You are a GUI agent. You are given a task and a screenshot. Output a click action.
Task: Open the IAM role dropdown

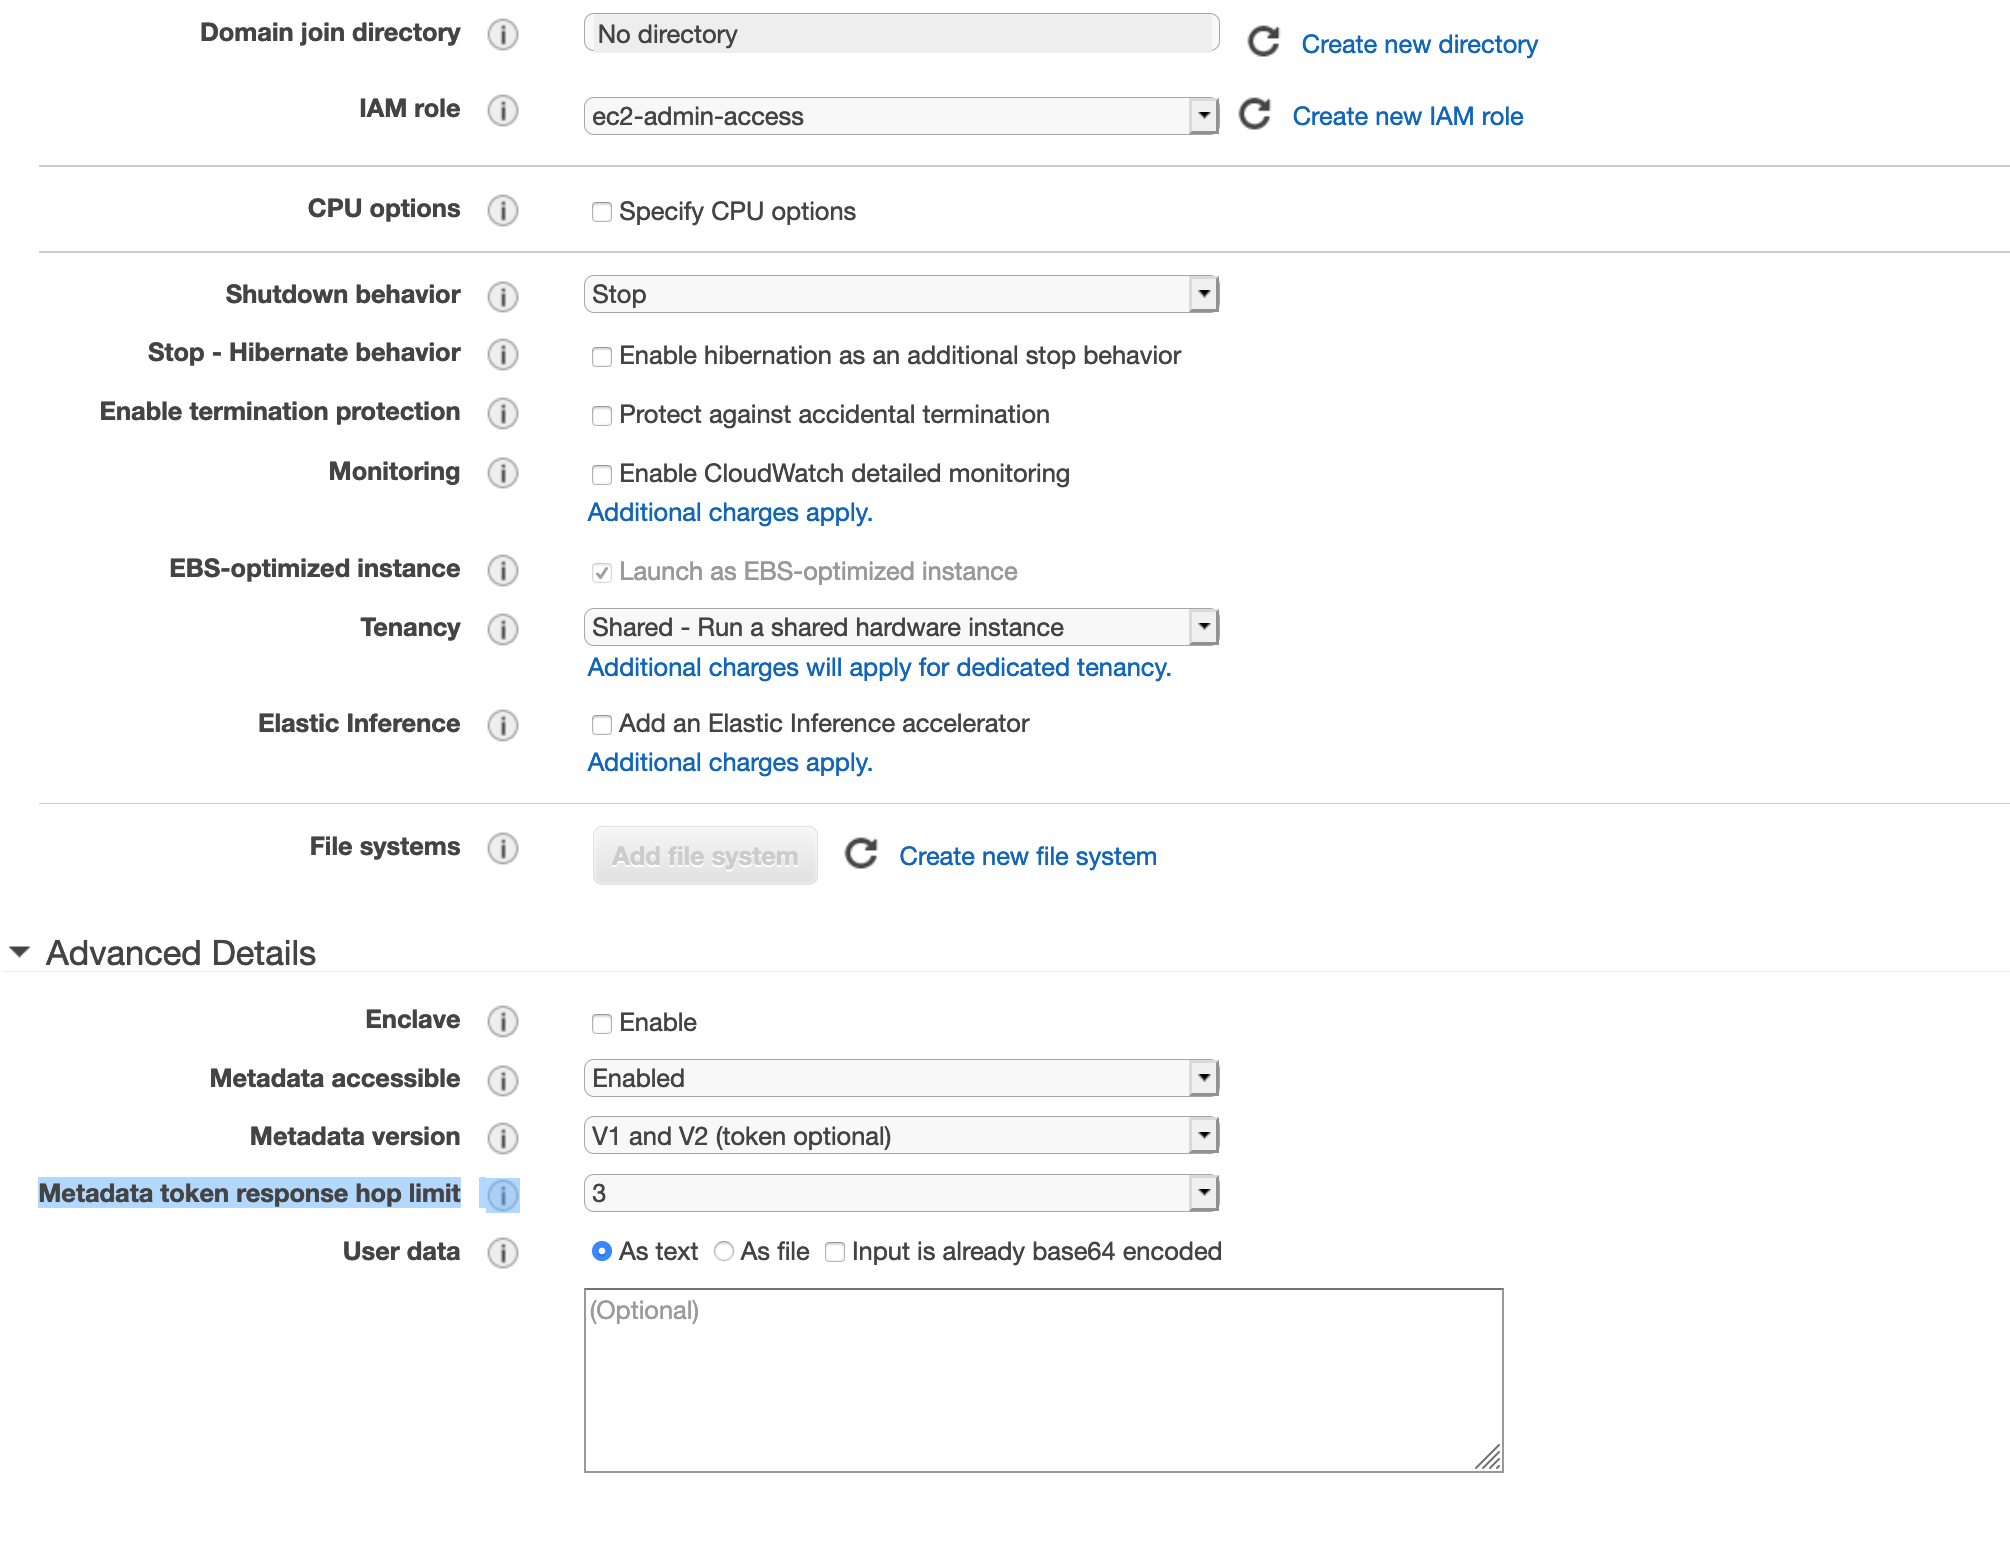(900, 116)
